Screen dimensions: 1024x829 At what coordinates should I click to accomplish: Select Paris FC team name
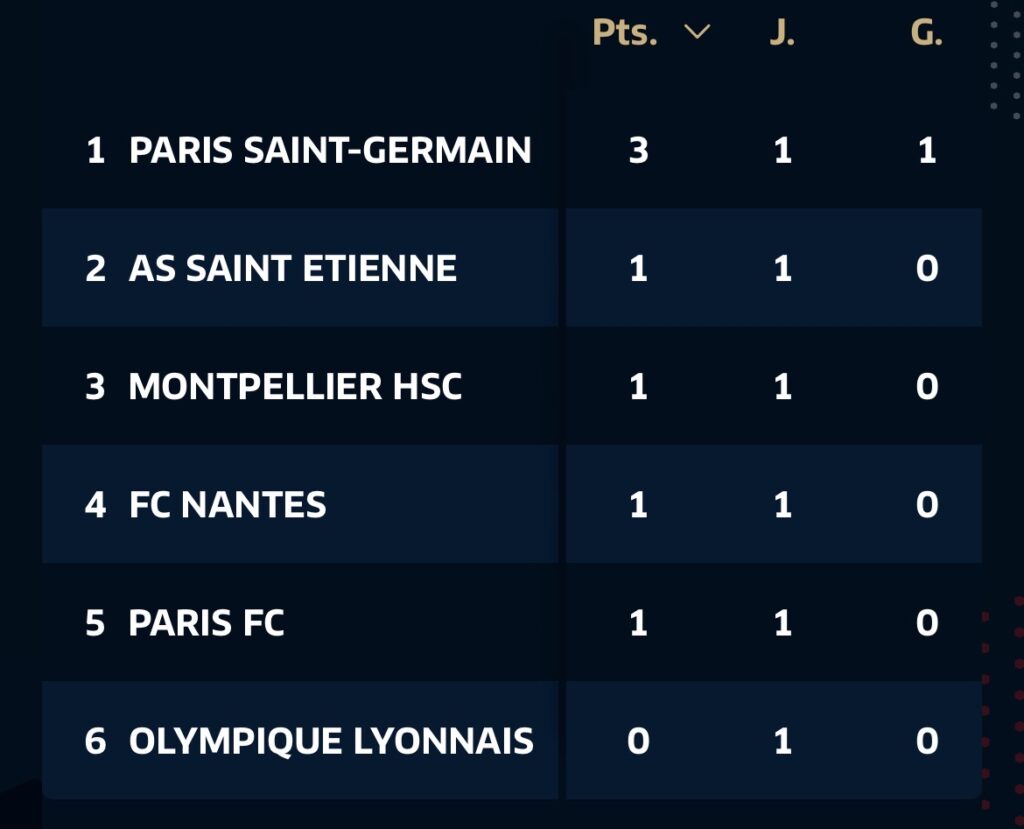coord(207,623)
